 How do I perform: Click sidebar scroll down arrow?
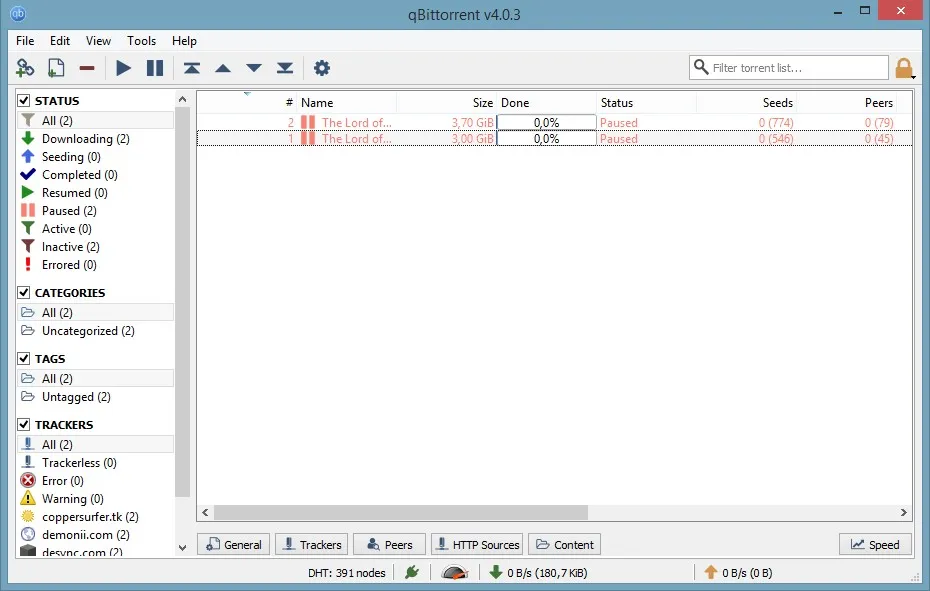182,548
